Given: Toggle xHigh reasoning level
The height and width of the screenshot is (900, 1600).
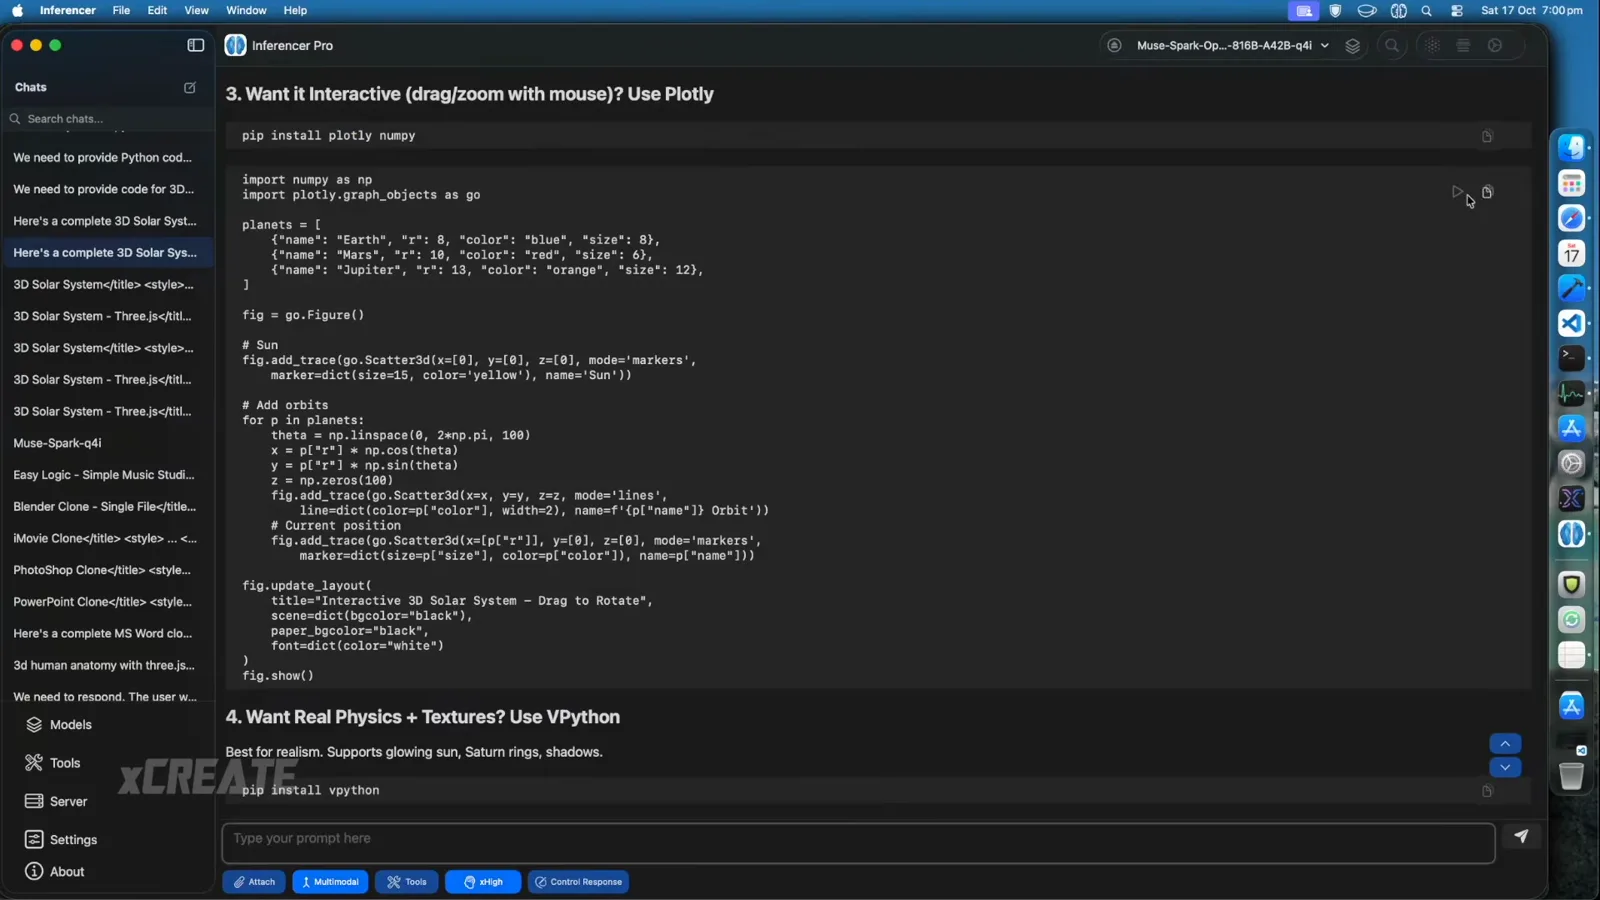Looking at the screenshot, I should (483, 882).
